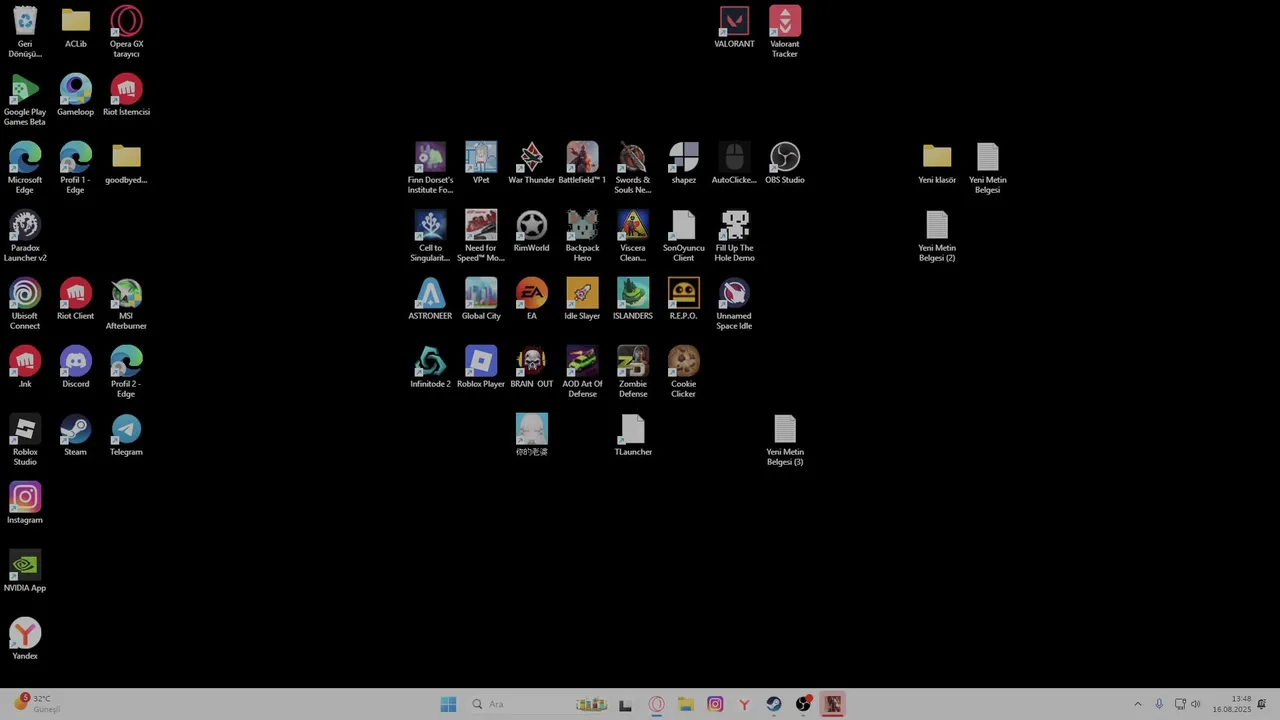Open the Roblox Player shortcut
Screen dimensions: 1280x720
pos(481,362)
